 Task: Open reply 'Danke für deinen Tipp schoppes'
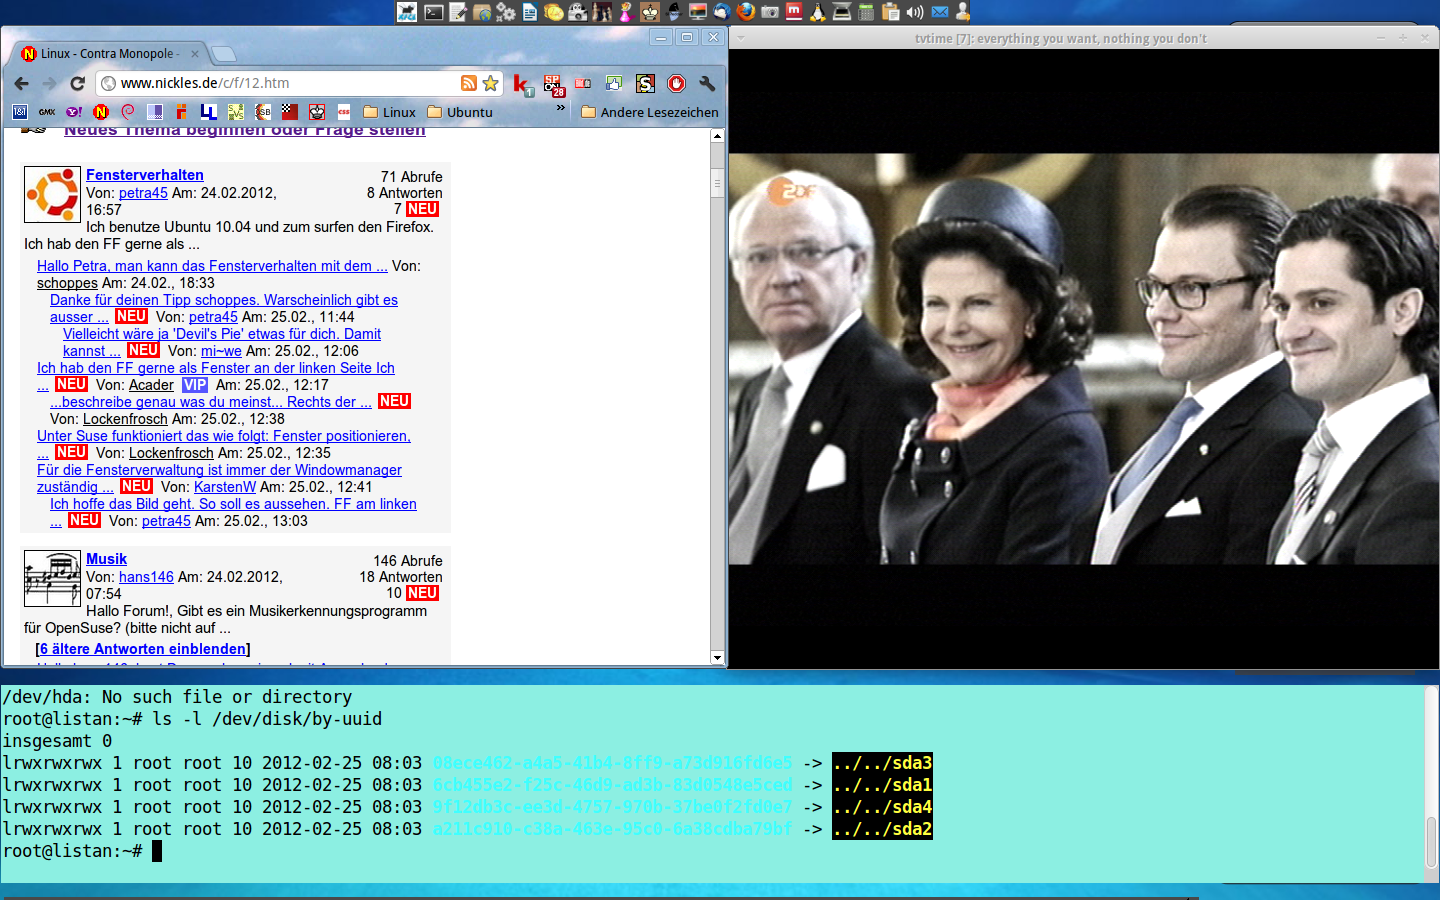click(x=224, y=300)
